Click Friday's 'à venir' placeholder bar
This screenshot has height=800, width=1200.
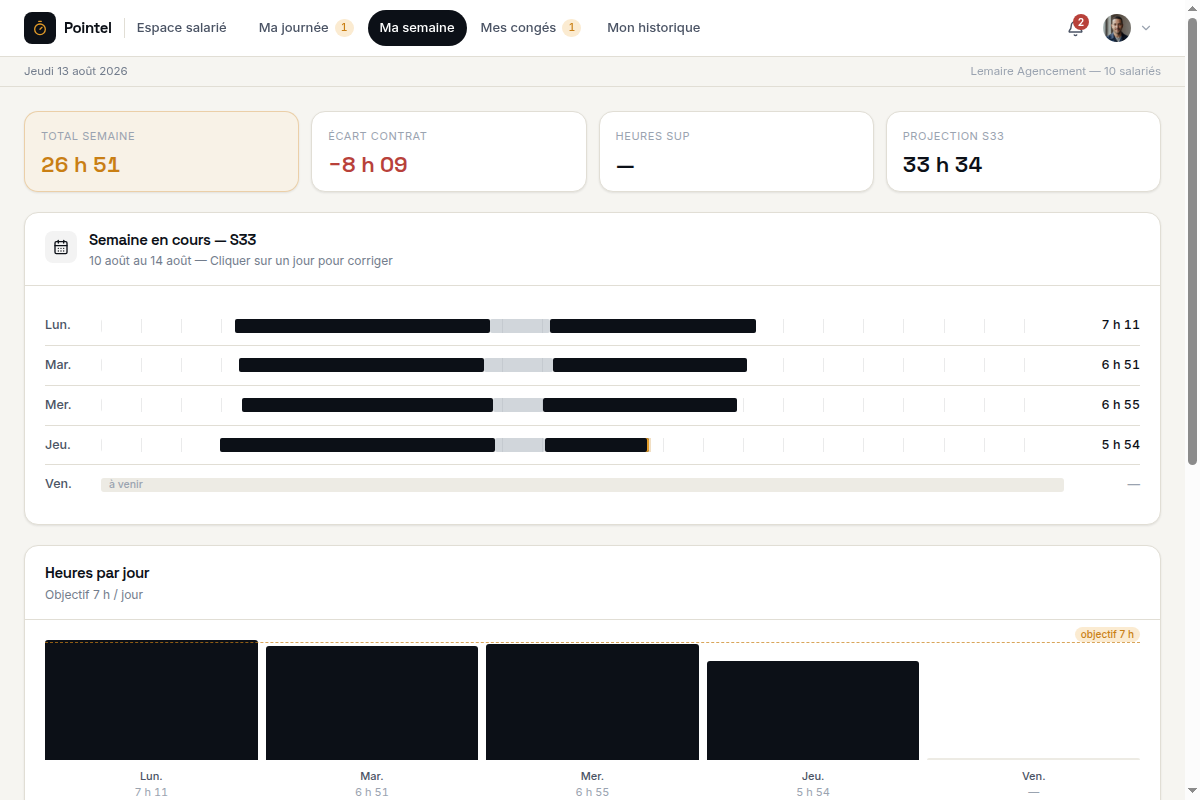[x=582, y=485]
